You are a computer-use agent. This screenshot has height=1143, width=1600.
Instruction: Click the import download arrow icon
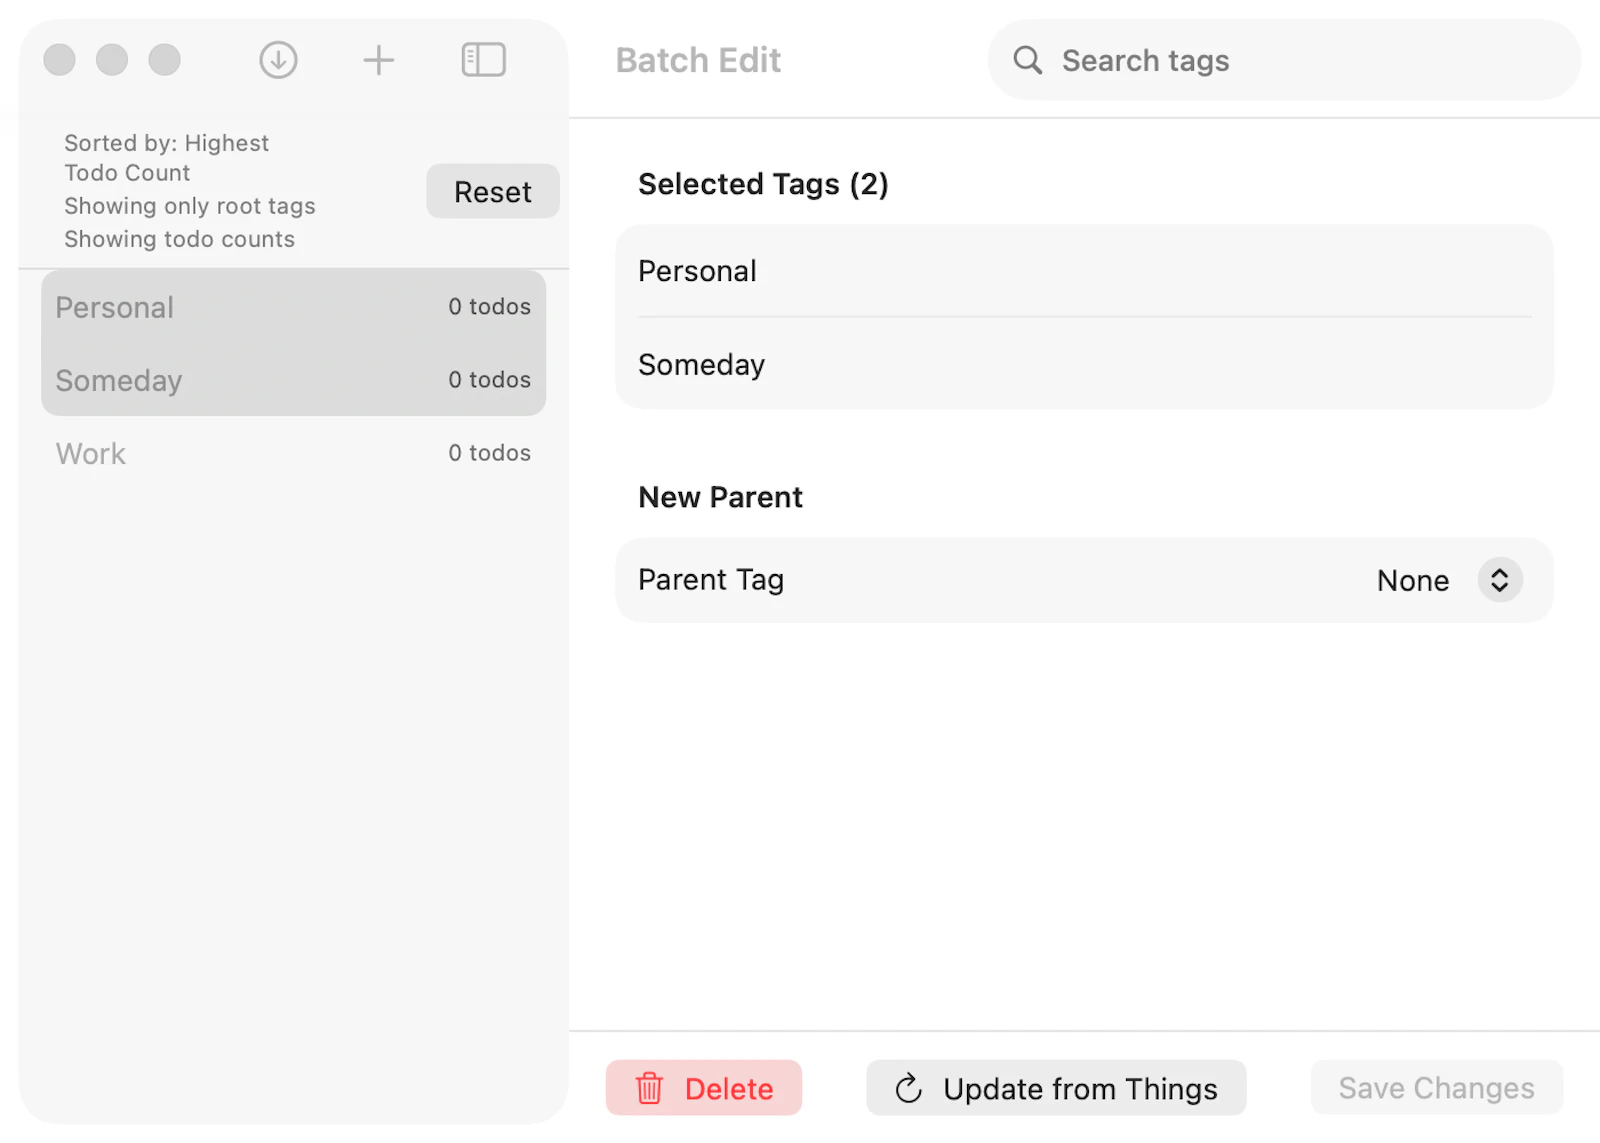pos(278,60)
